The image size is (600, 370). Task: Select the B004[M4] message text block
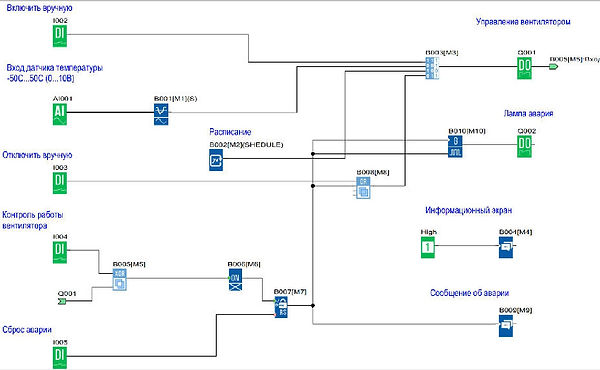[x=506, y=247]
